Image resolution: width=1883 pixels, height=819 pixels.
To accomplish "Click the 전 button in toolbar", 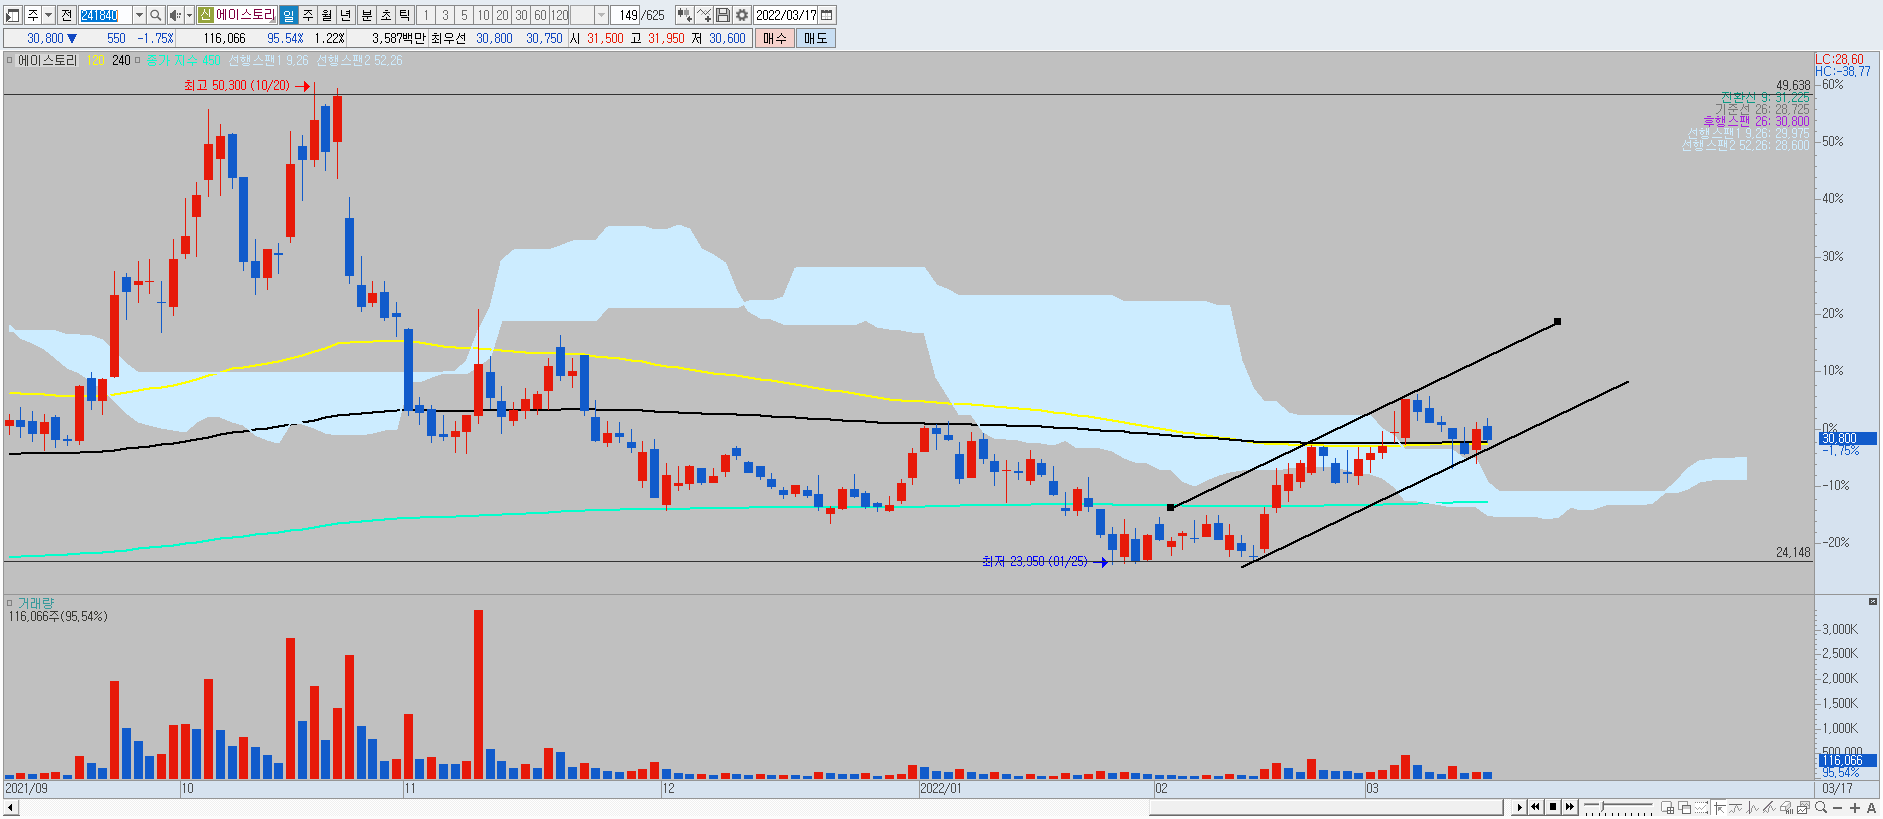I will pos(66,15).
